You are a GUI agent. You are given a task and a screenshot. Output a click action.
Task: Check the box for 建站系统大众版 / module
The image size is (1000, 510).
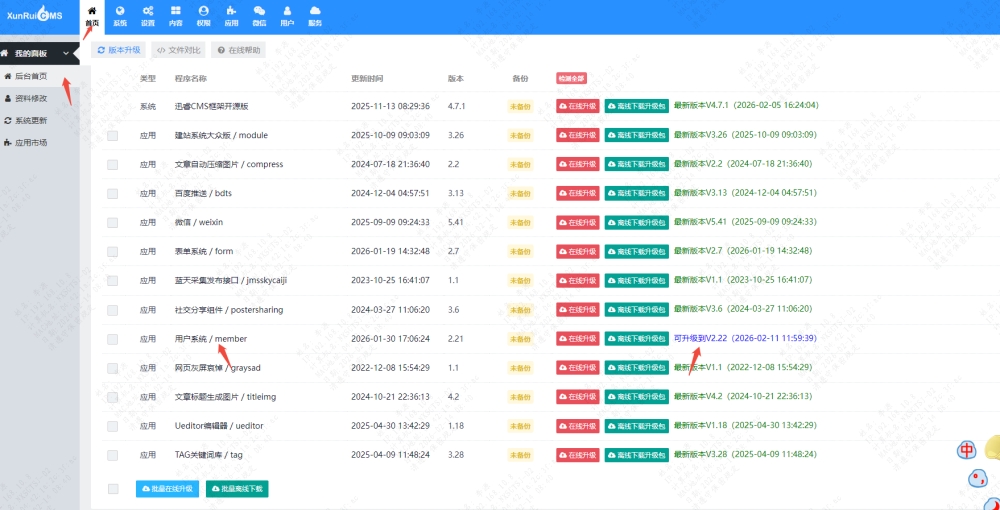pos(113,135)
